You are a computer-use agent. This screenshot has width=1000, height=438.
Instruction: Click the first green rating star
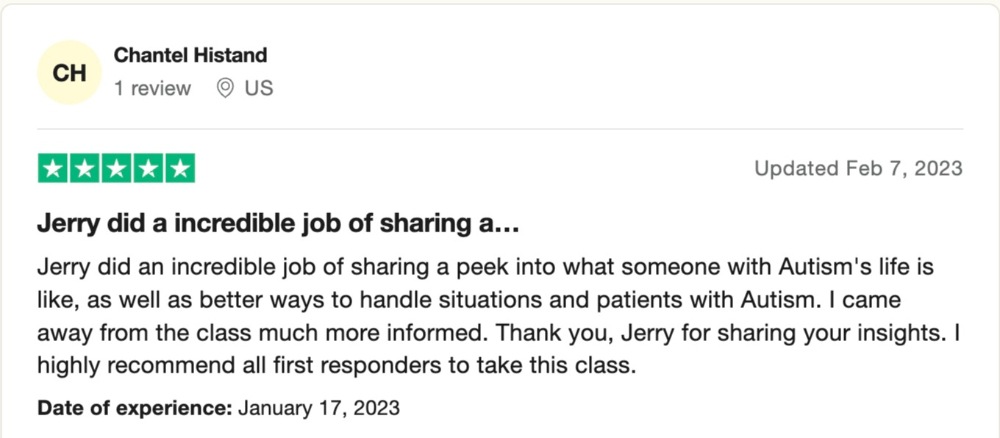[x=53, y=168]
